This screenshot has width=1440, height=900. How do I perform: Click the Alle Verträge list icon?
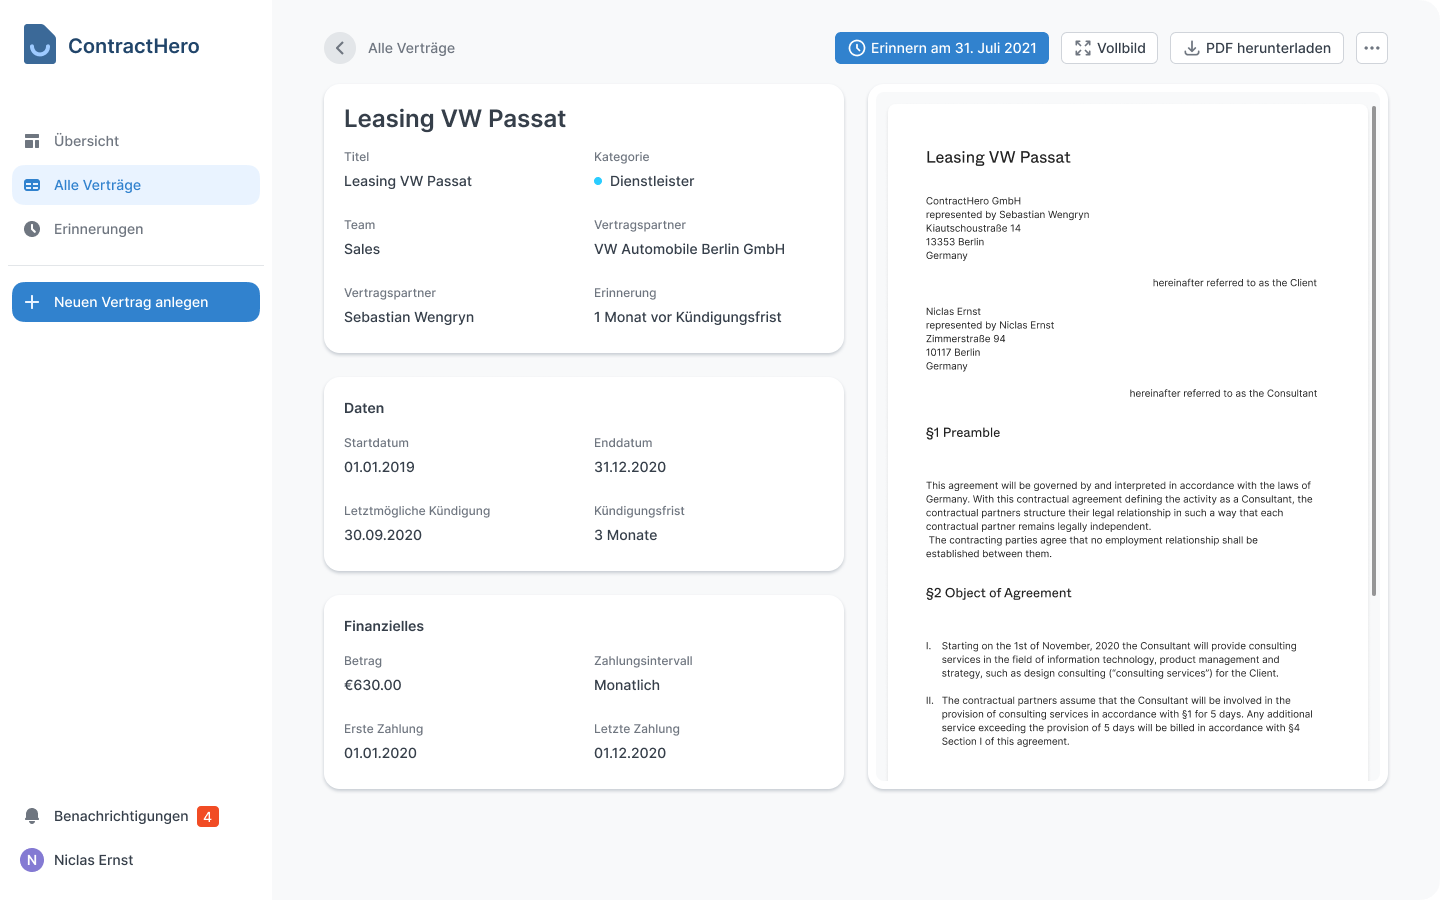click(x=32, y=185)
